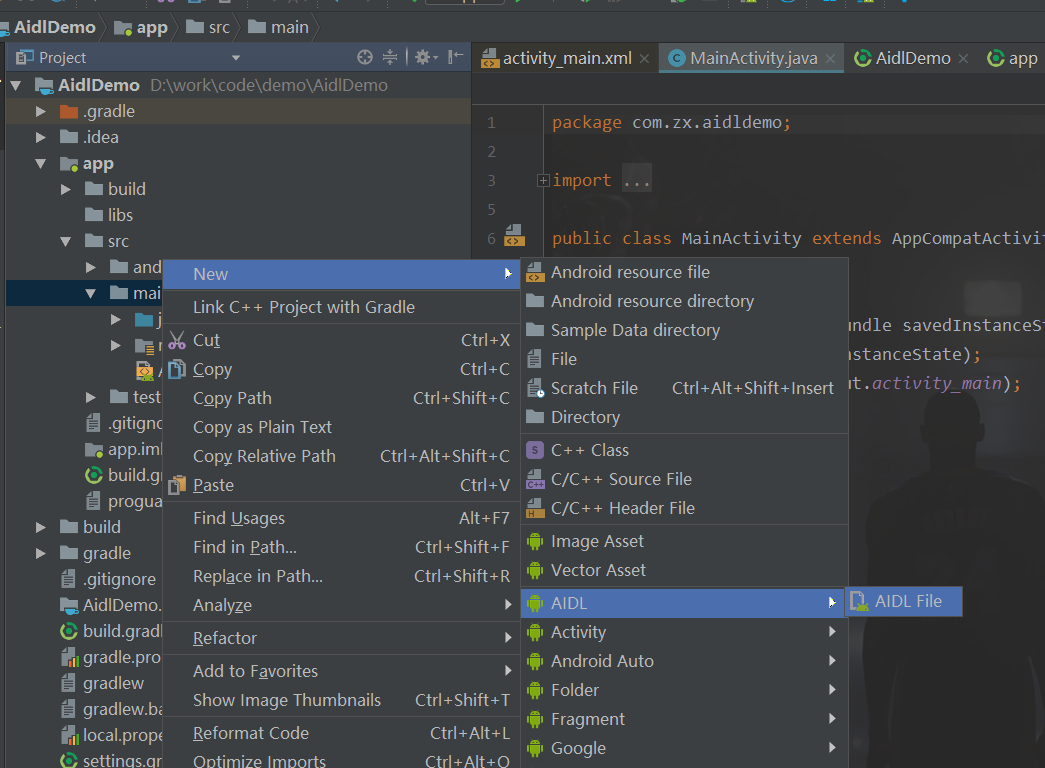Image resolution: width=1045 pixels, height=768 pixels.
Task: Click the Sample Data directory folder icon
Action: [x=535, y=330]
